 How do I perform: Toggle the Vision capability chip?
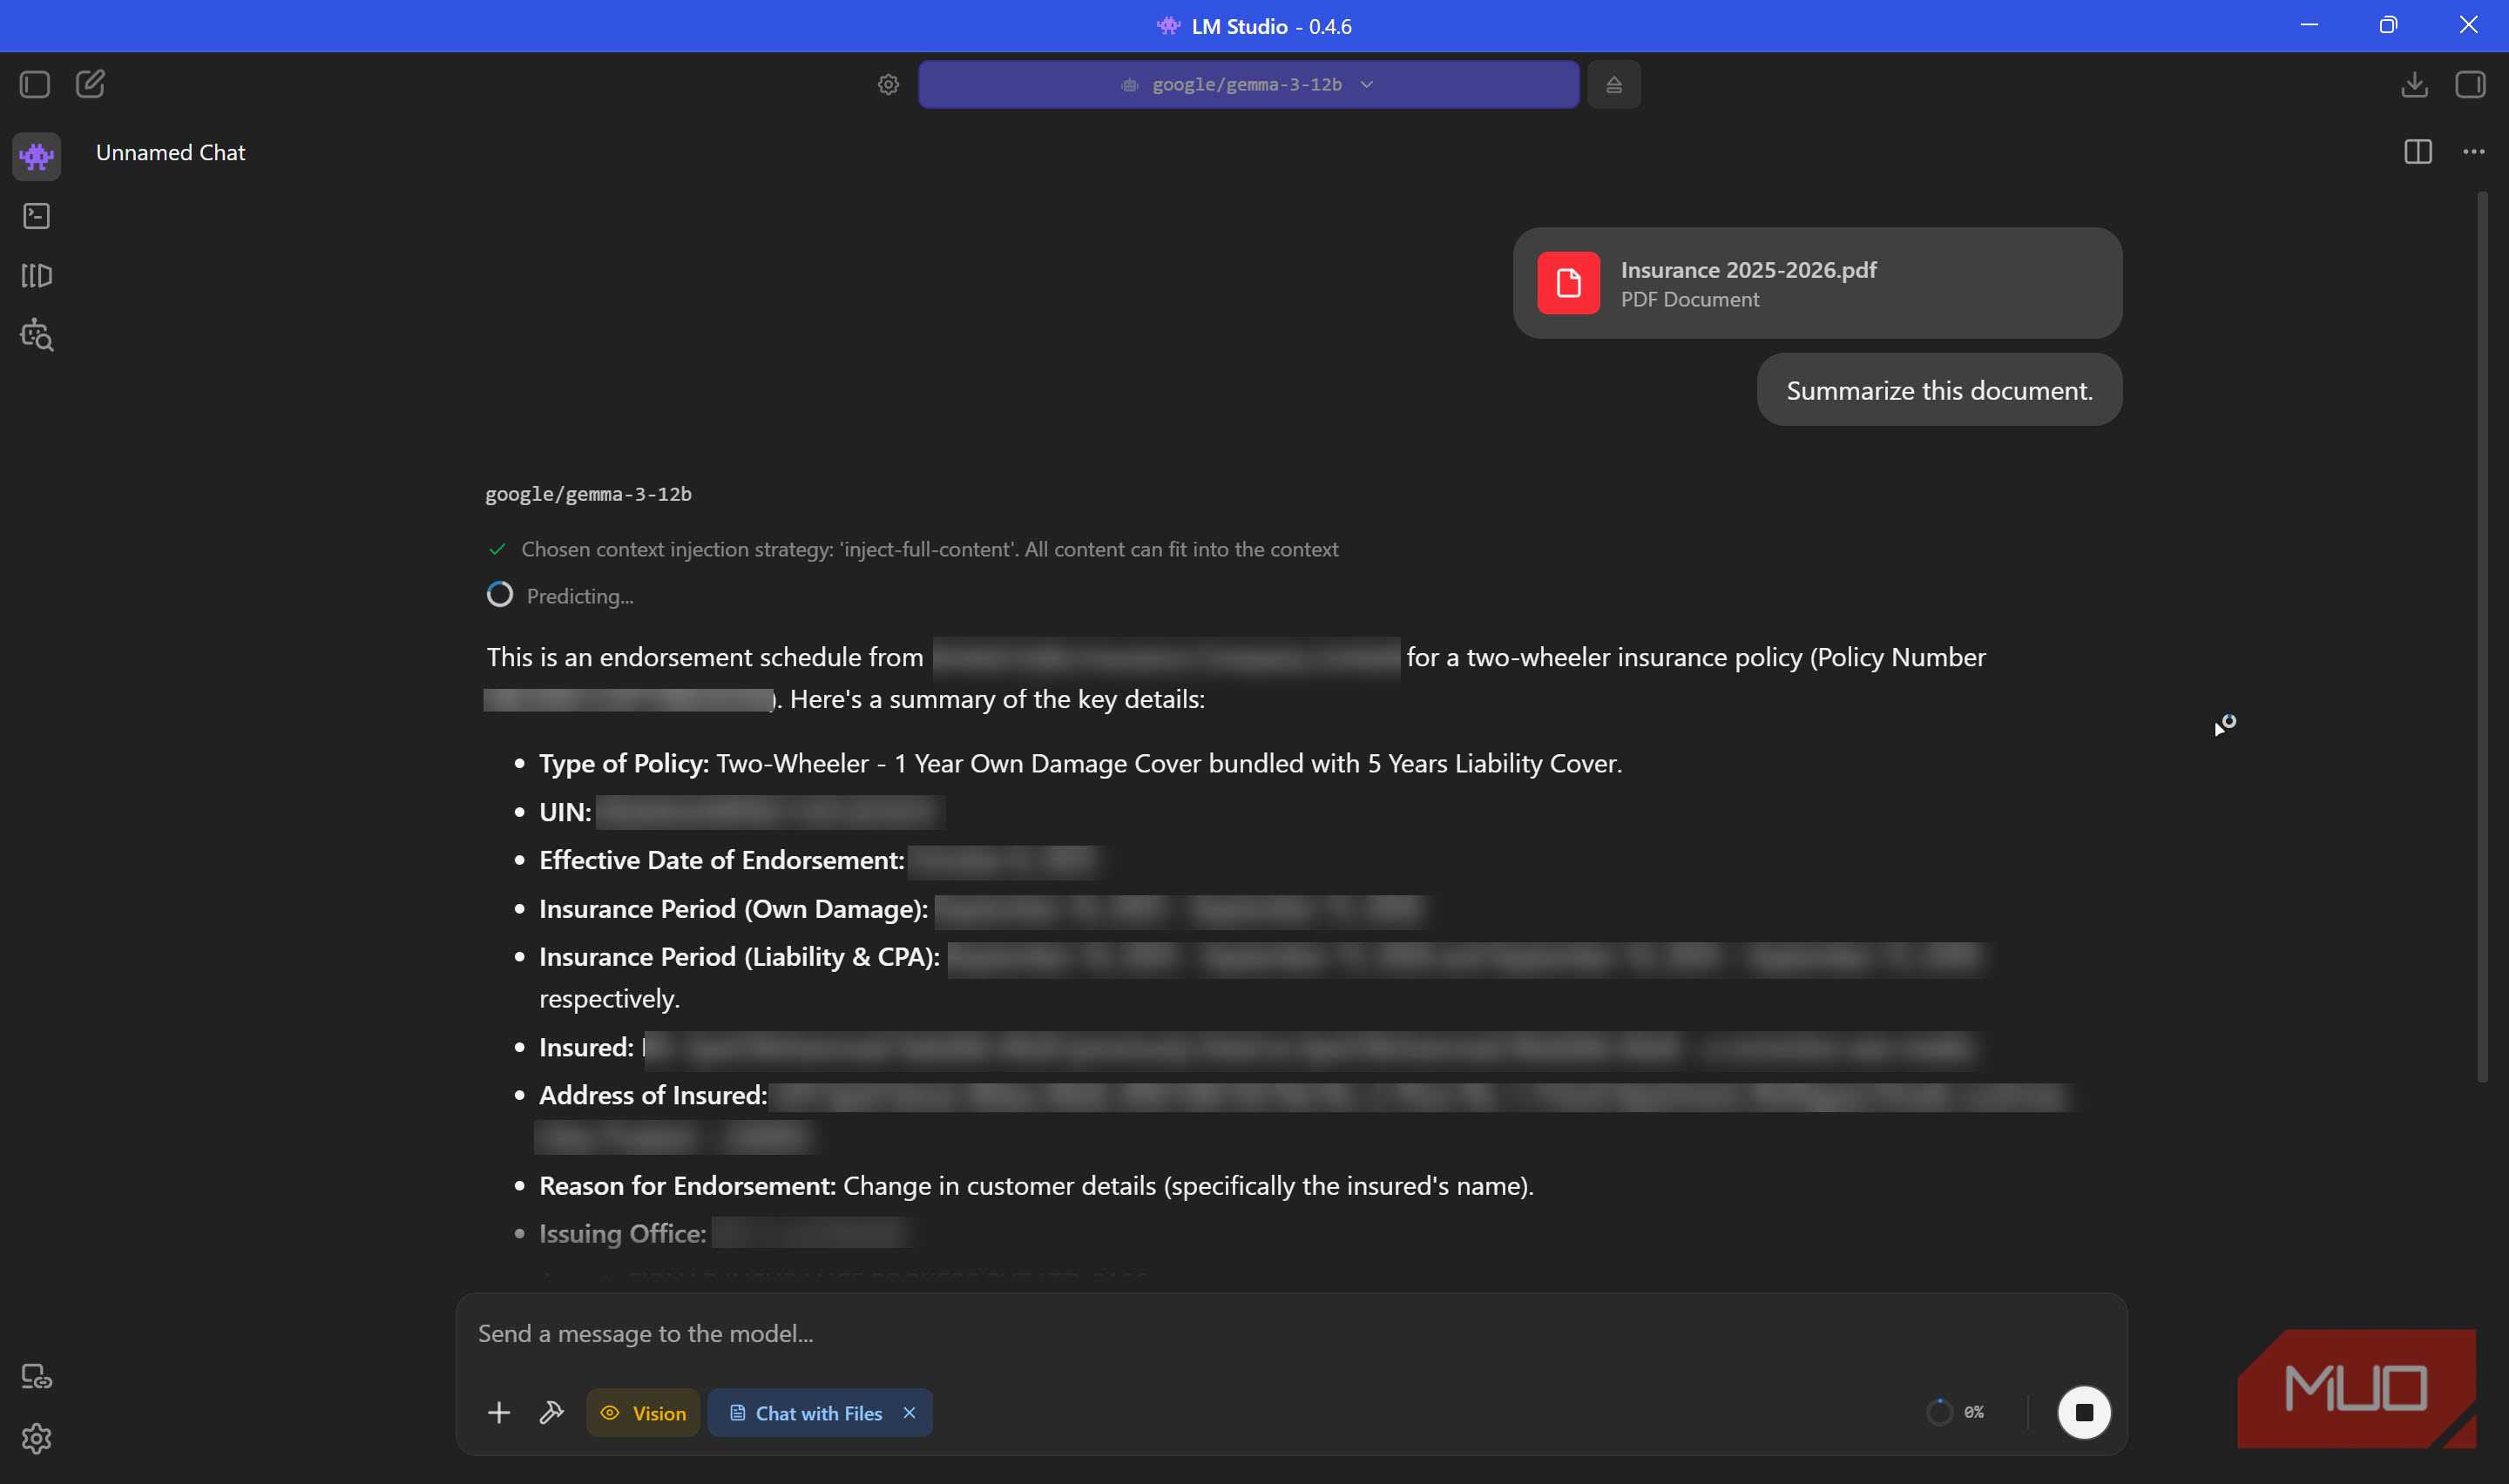pos(642,1412)
